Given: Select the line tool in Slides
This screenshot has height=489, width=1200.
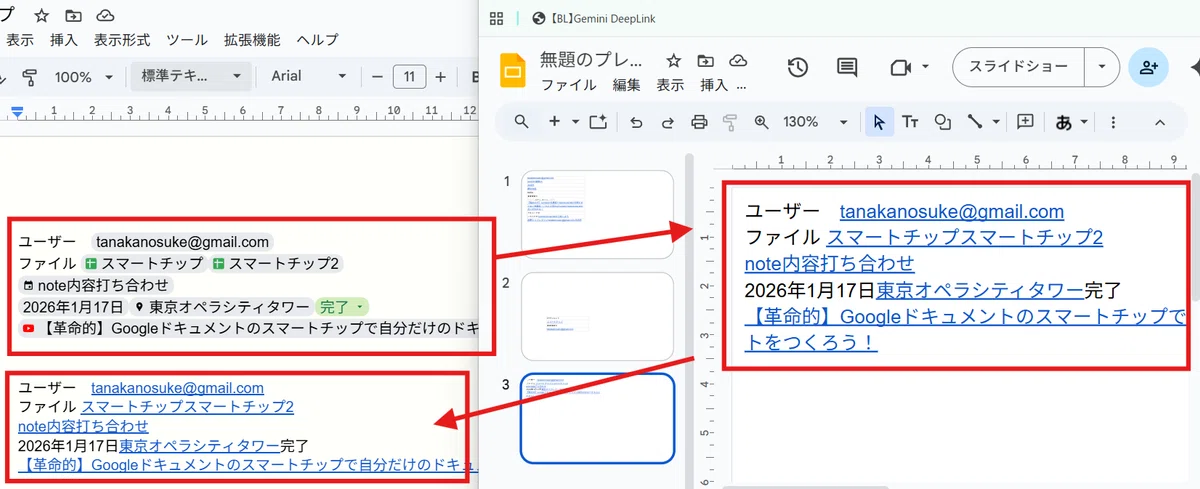Looking at the screenshot, I should 974,122.
